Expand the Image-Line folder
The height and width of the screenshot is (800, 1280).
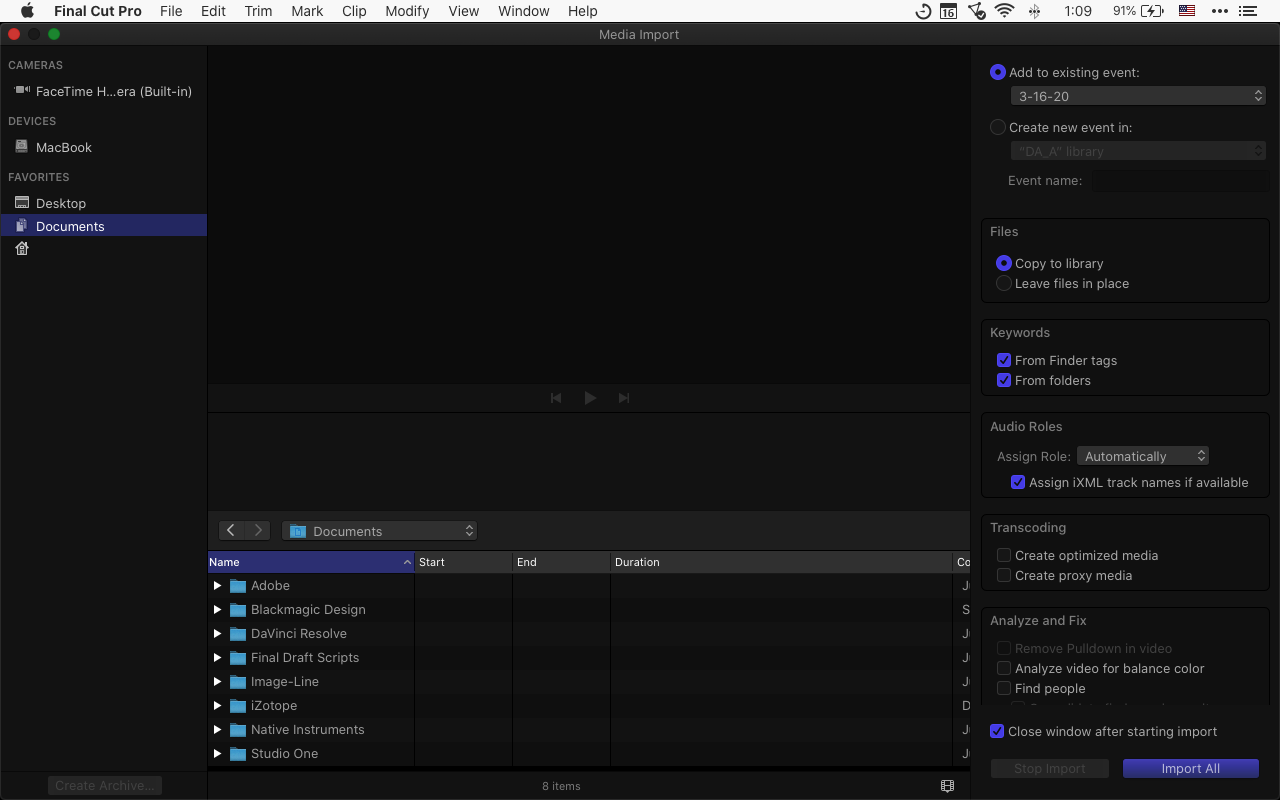tap(217, 682)
